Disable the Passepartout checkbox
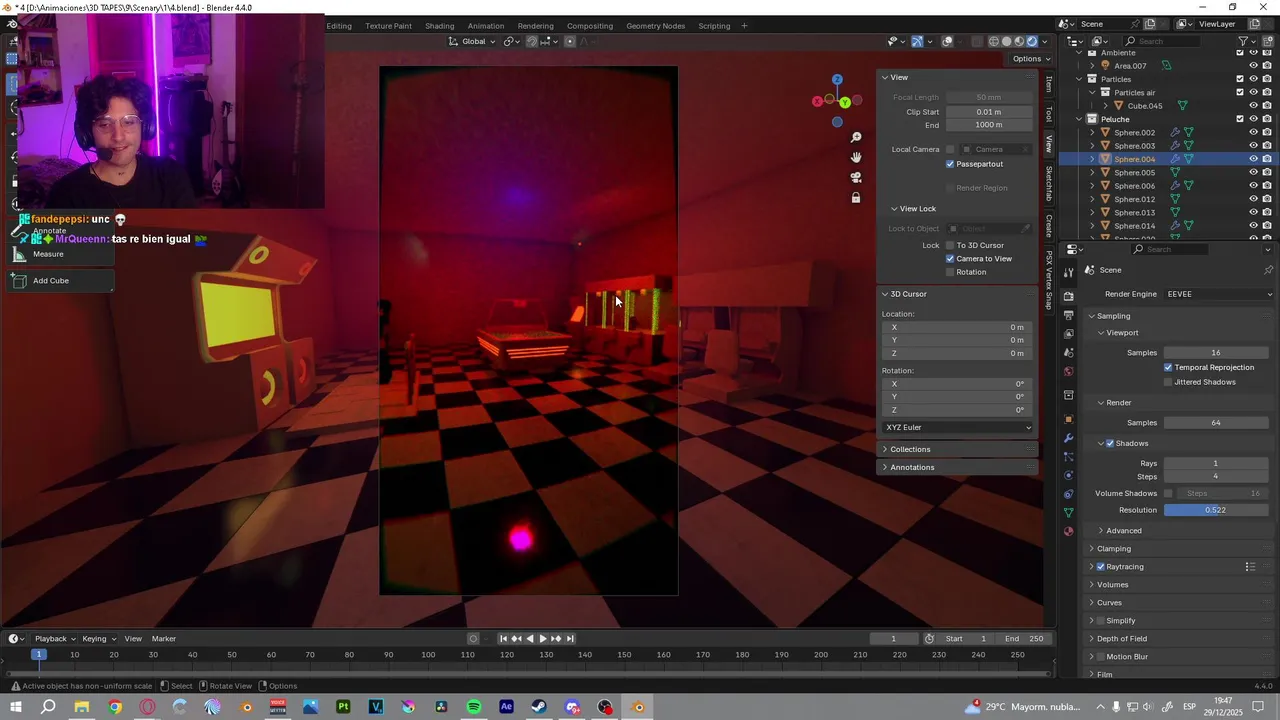The height and width of the screenshot is (720, 1280). point(950,164)
